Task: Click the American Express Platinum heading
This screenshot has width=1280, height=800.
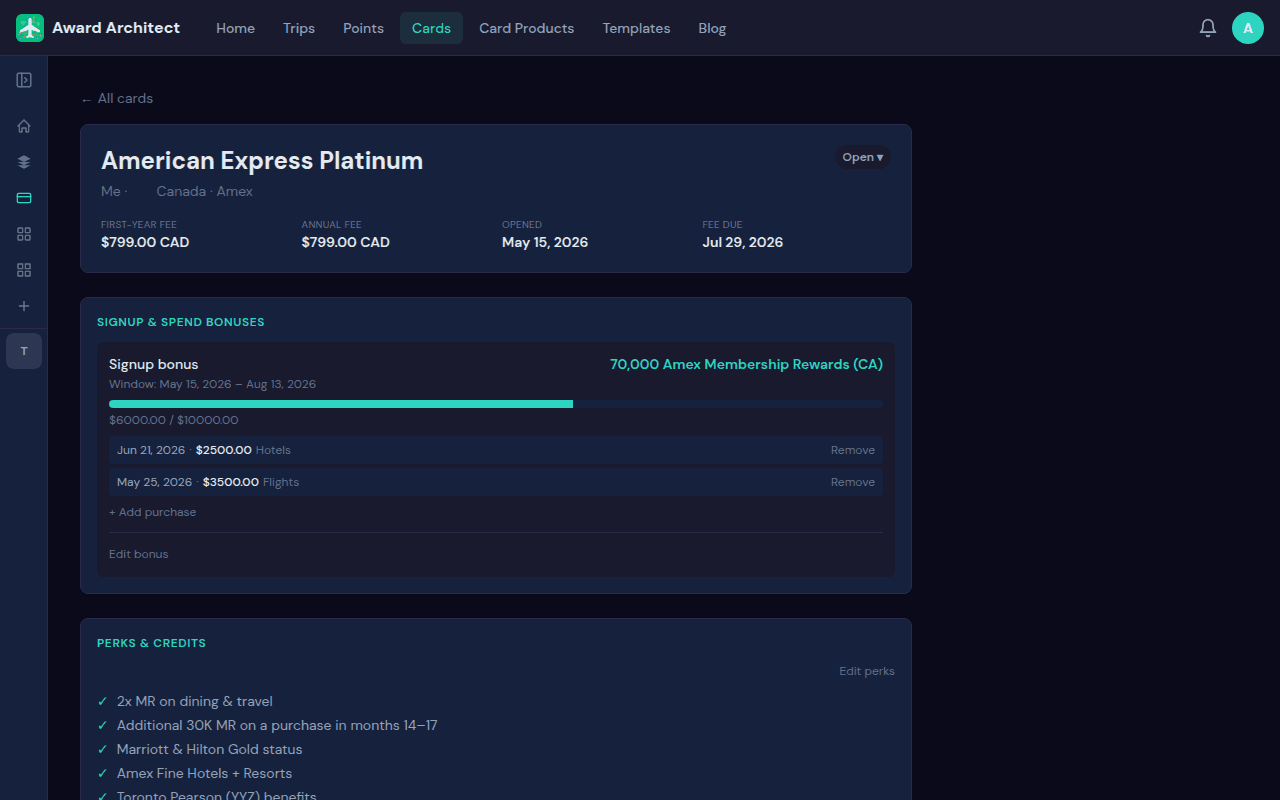Action: [262, 161]
